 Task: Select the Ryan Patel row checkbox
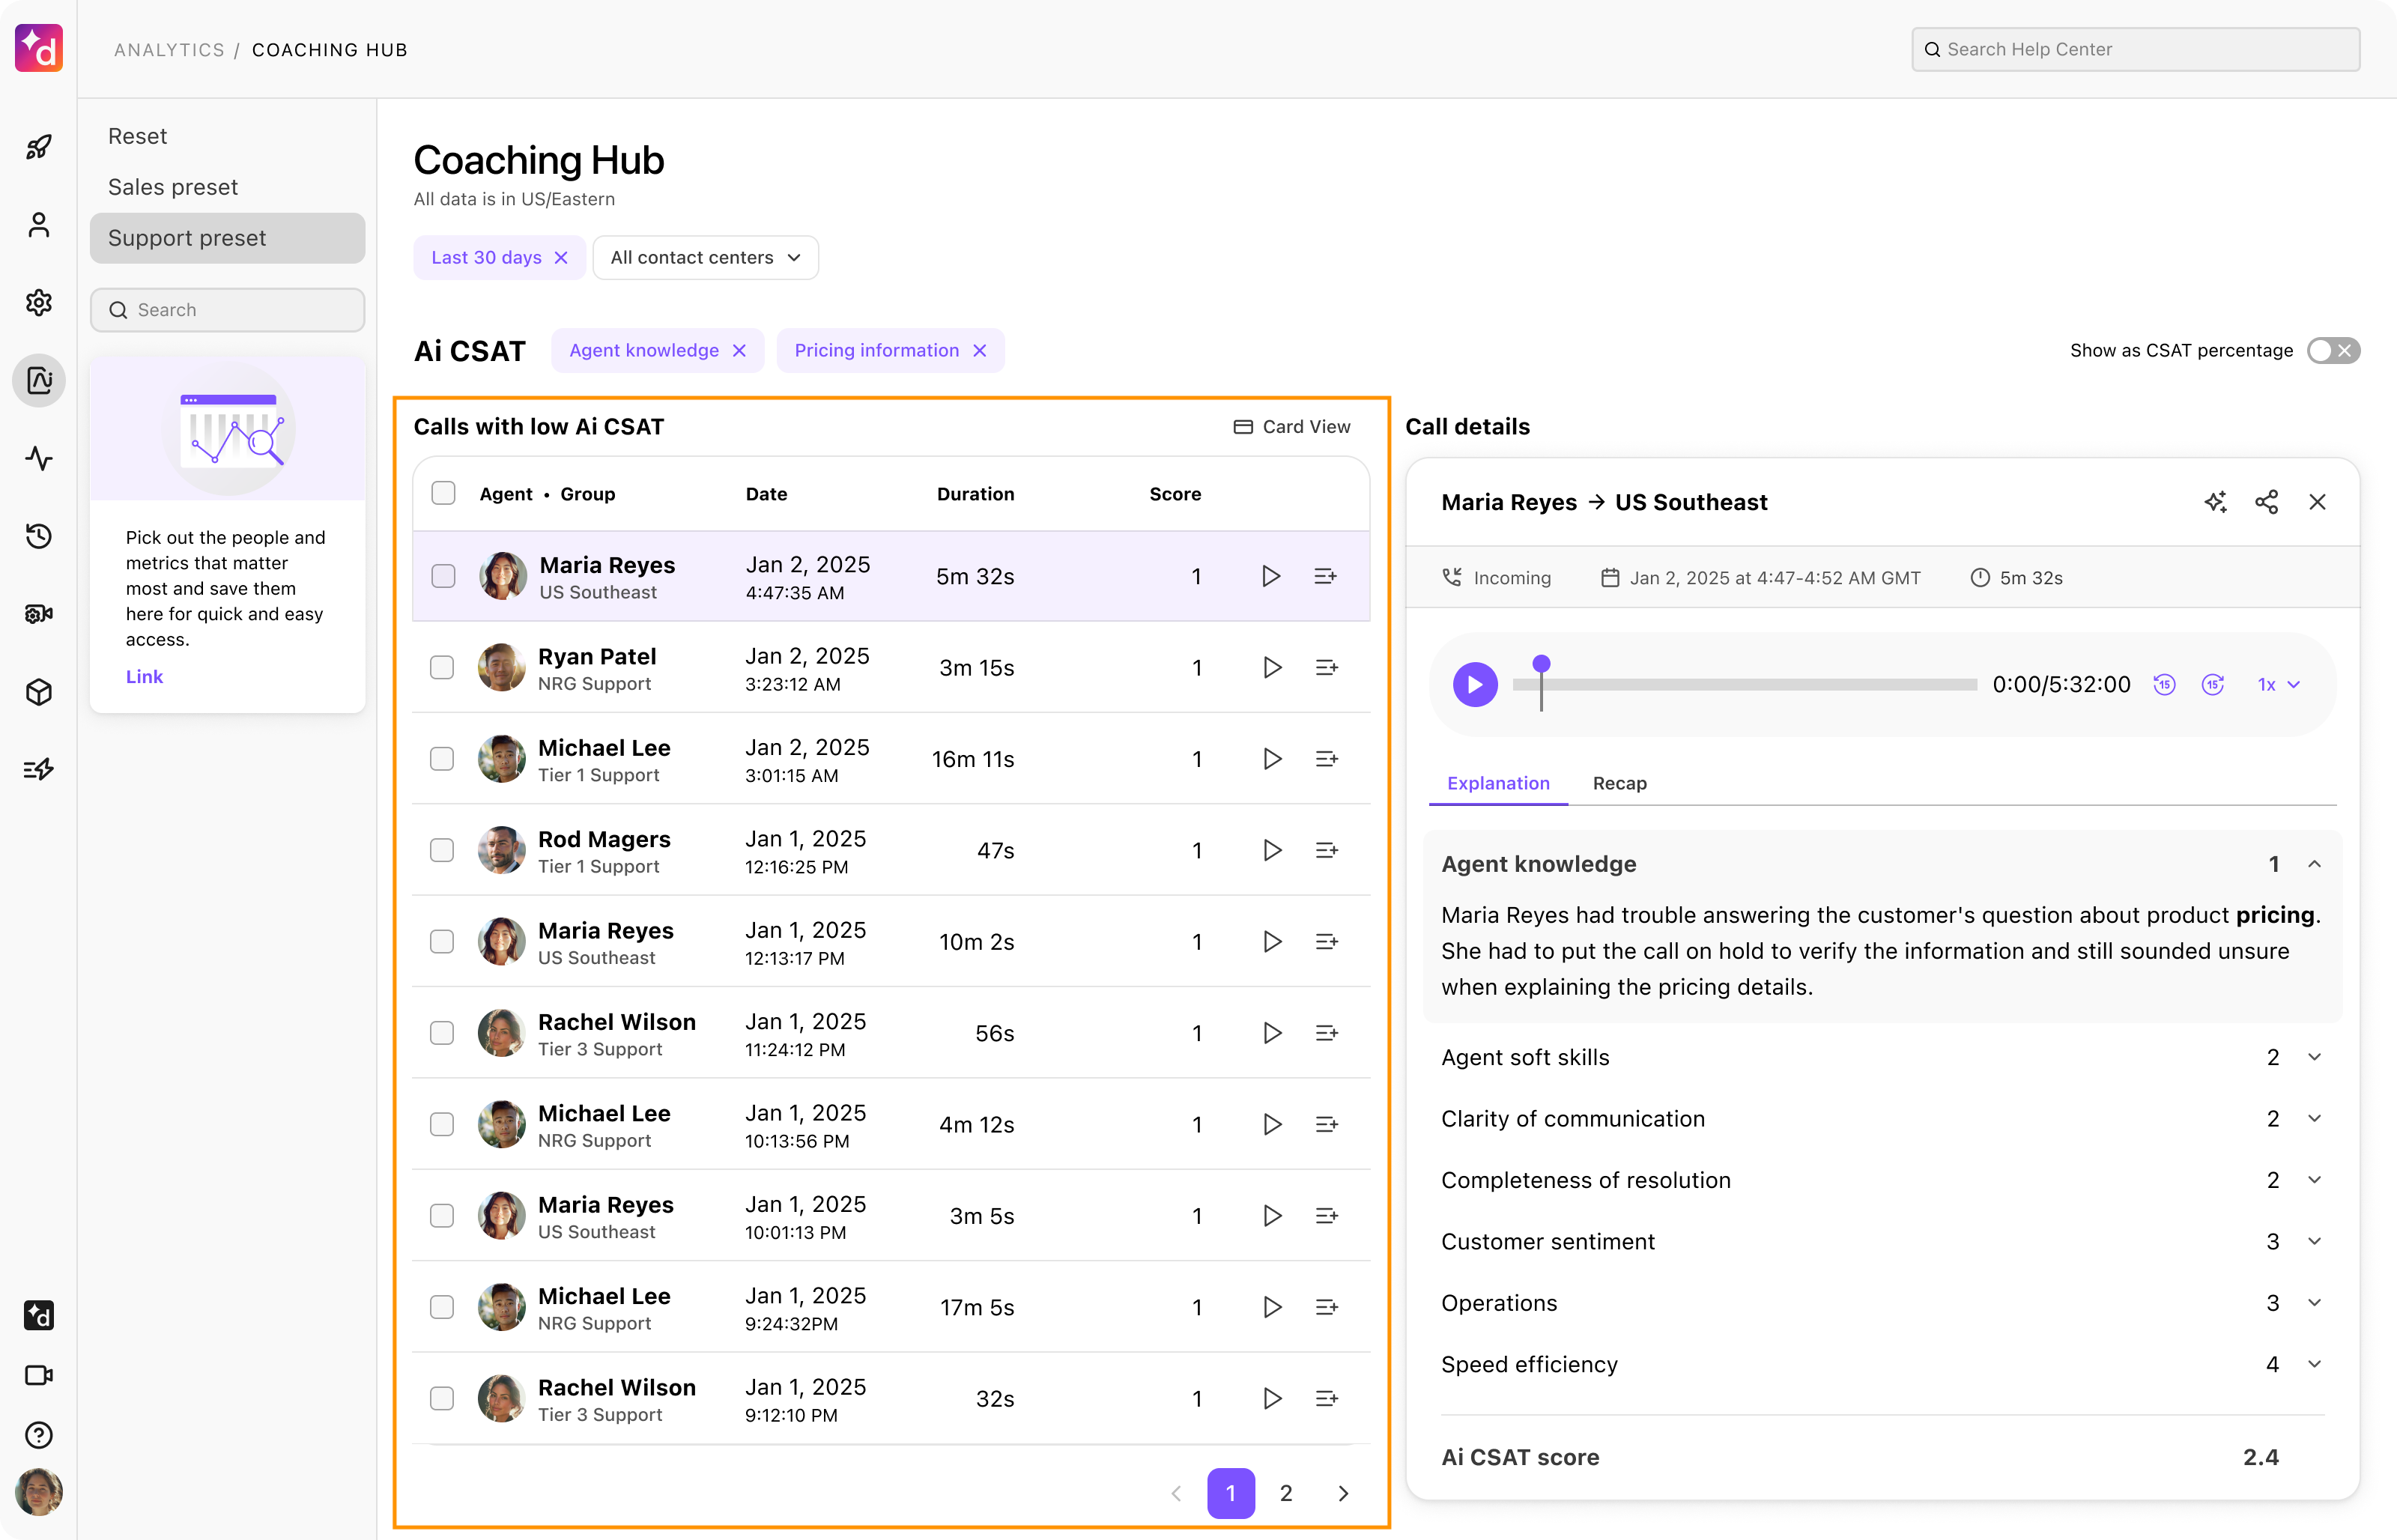(x=442, y=667)
